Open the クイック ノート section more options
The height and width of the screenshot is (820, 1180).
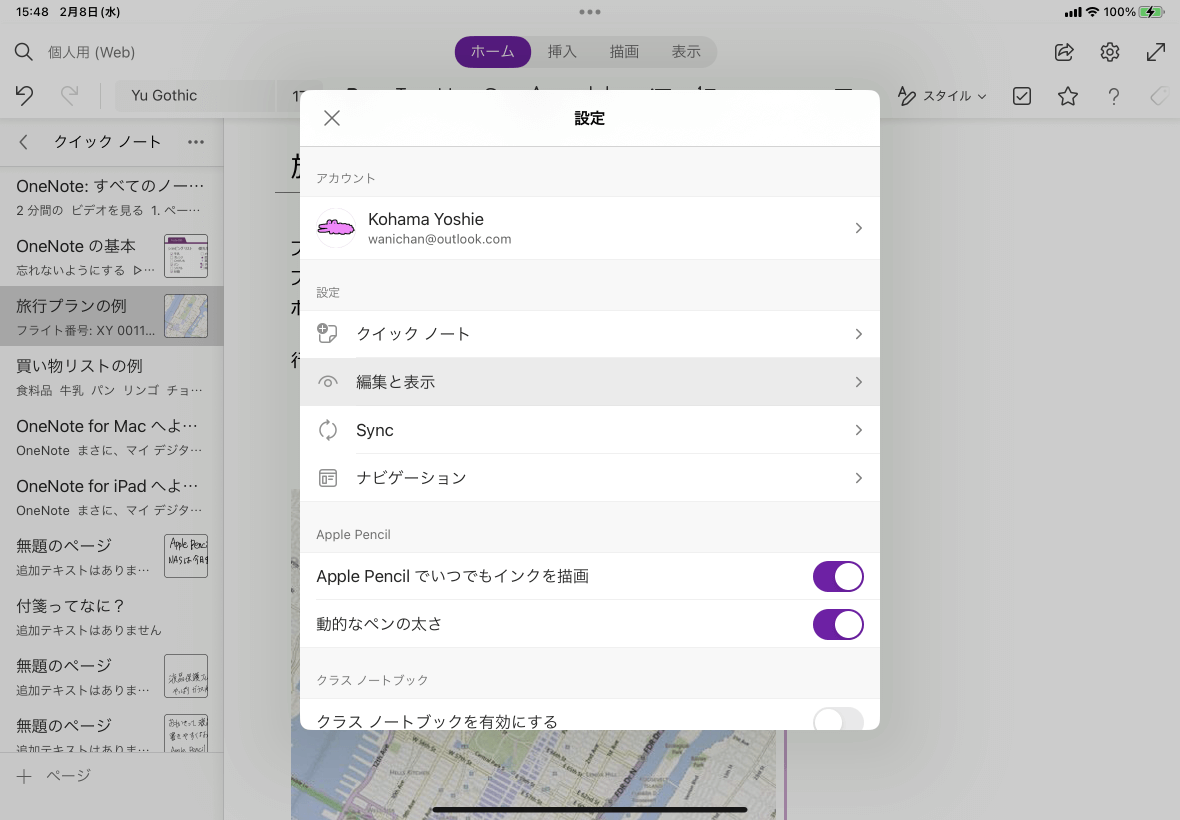point(196,142)
